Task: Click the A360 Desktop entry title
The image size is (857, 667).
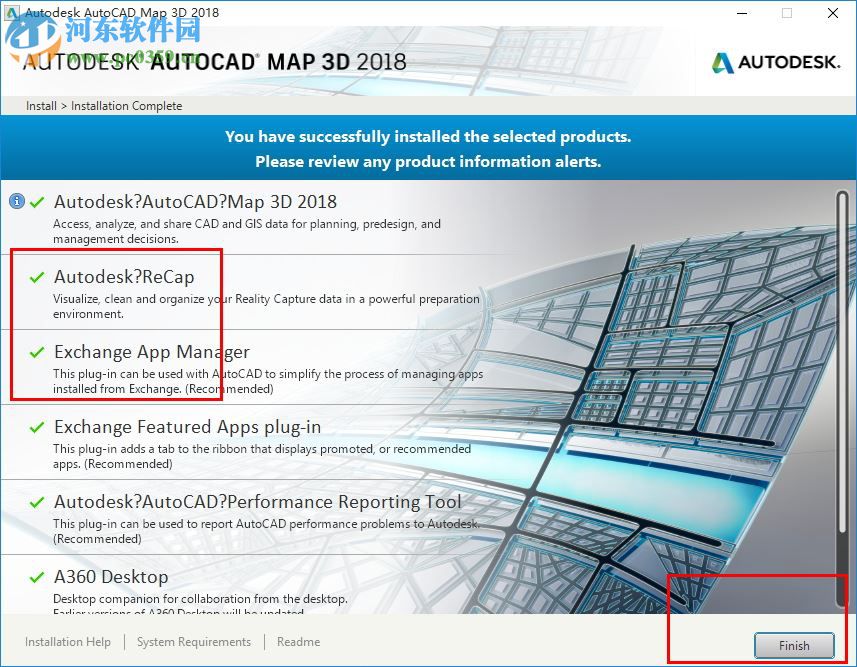Action: pyautogui.click(x=112, y=577)
